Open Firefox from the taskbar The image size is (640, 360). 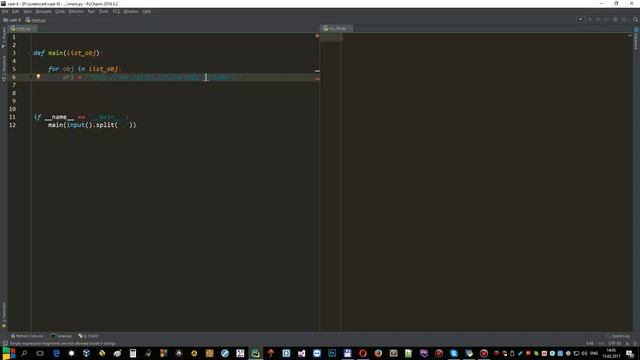378,353
